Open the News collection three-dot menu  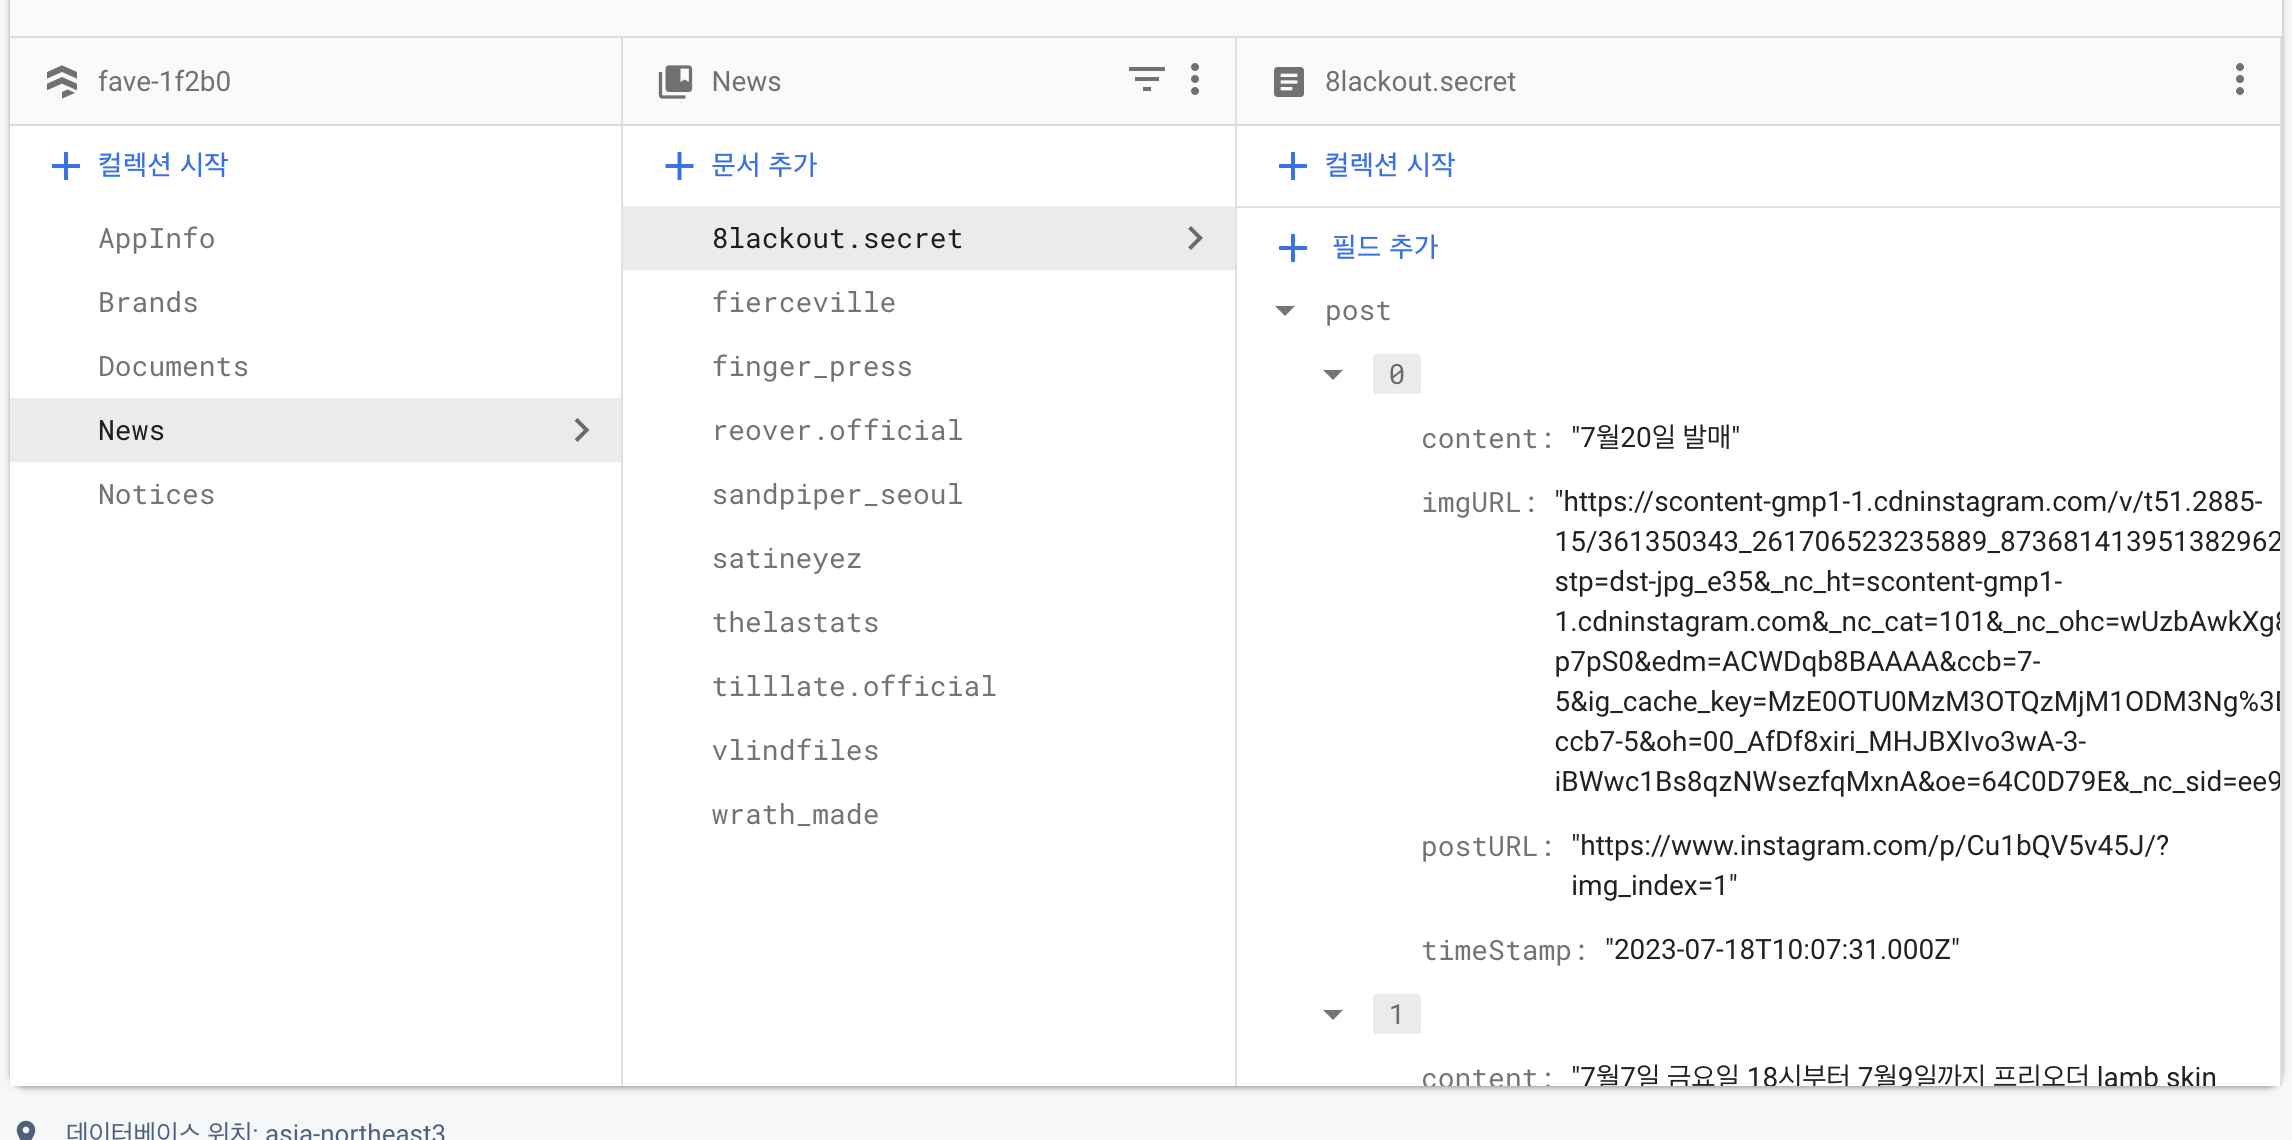pos(1195,79)
